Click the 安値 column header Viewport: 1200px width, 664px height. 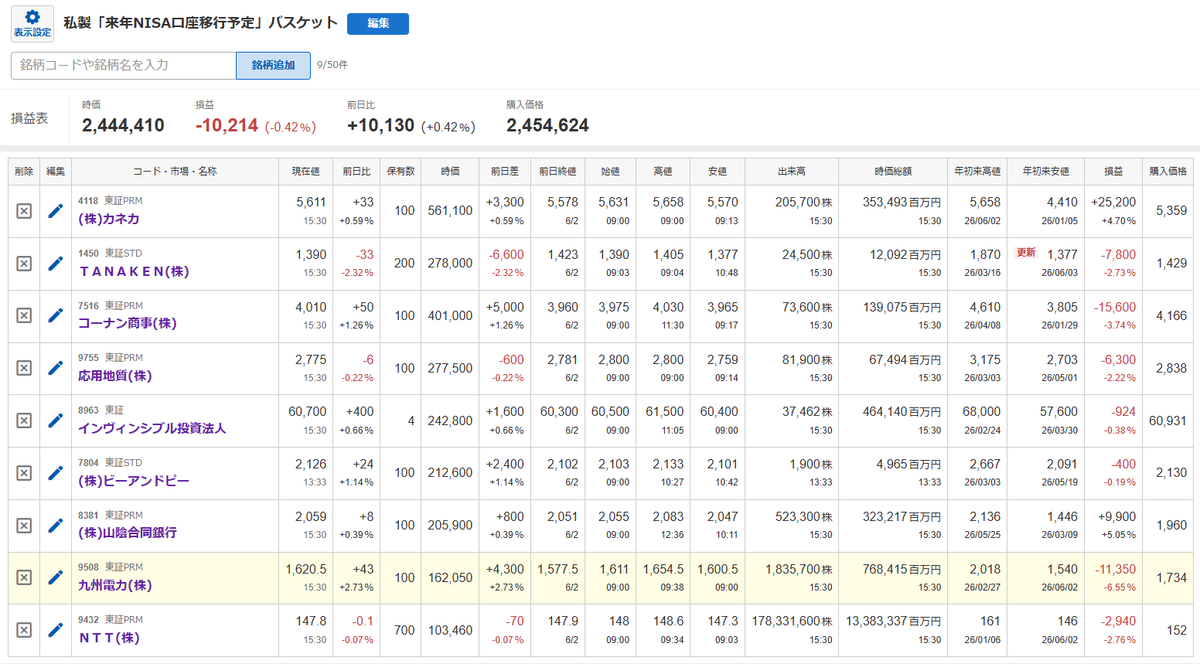point(717,171)
